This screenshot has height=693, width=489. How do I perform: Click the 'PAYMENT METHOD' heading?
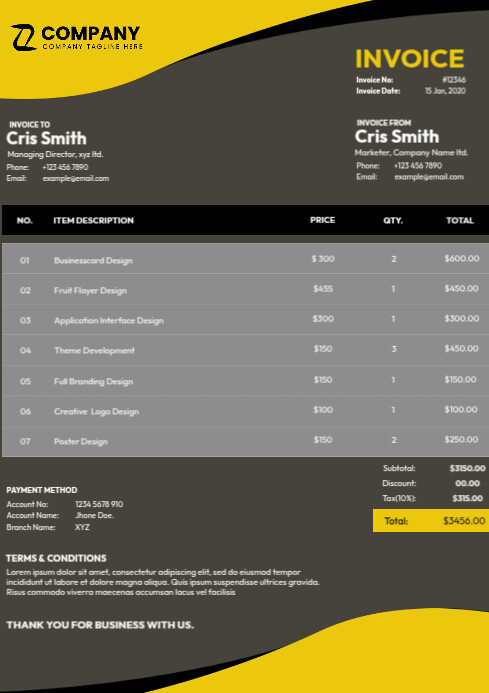tap(42, 490)
